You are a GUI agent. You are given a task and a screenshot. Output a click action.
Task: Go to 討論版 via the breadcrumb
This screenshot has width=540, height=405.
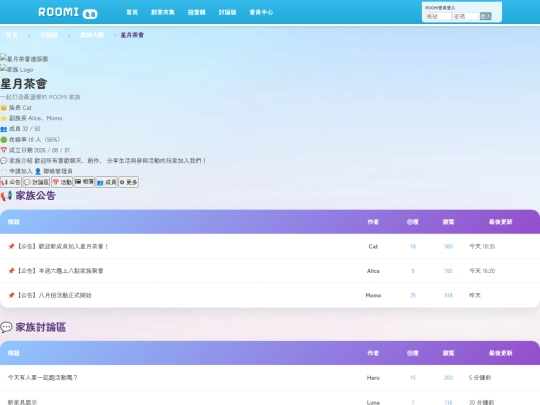(x=49, y=35)
